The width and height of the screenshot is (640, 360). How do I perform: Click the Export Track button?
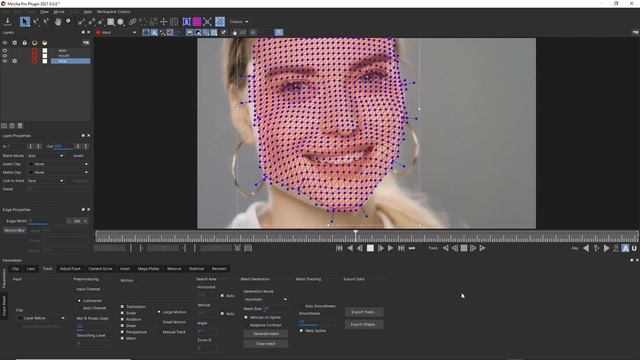(x=364, y=312)
